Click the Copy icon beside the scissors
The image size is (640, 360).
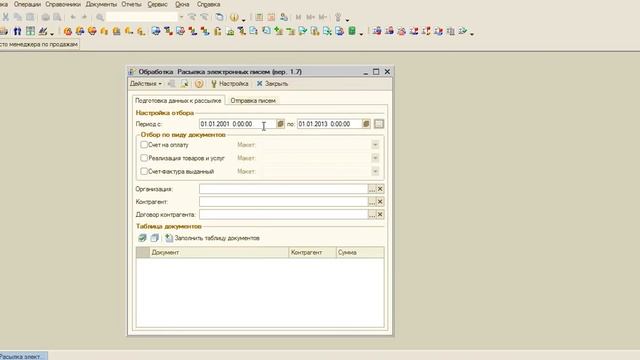tap(18, 17)
